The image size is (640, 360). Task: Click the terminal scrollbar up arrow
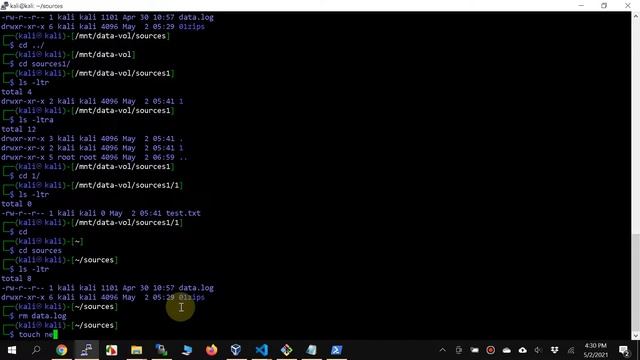636,16
